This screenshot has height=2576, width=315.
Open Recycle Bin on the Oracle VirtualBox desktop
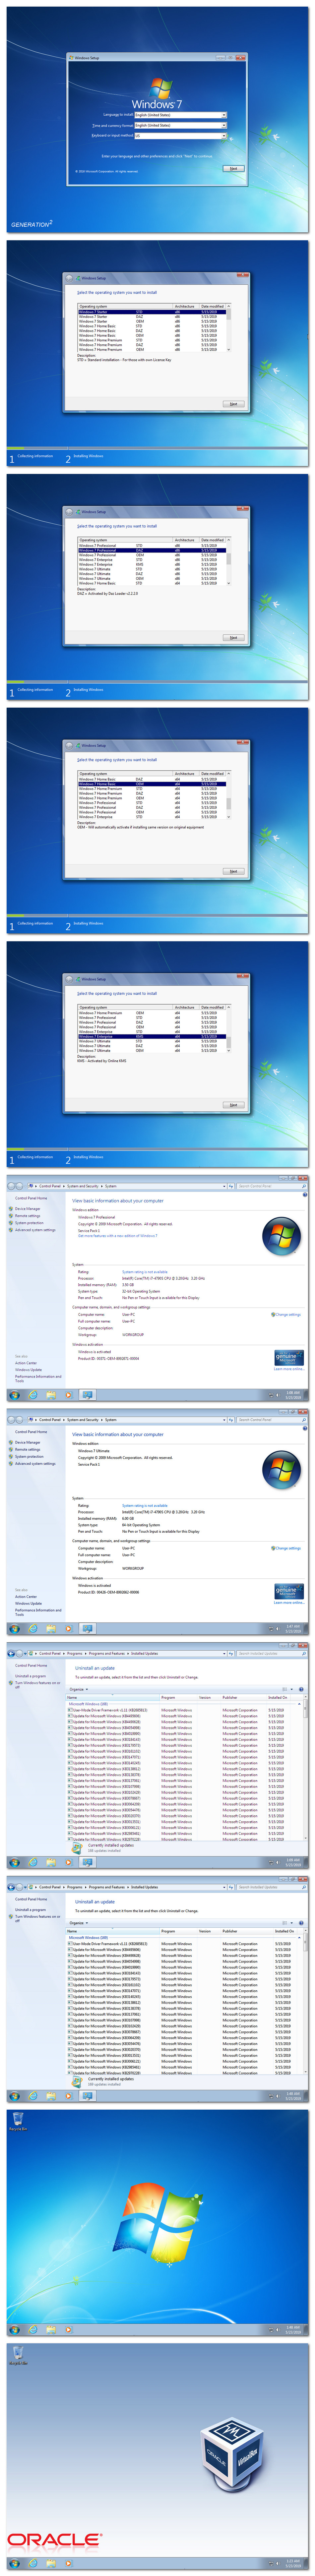click(x=18, y=2355)
